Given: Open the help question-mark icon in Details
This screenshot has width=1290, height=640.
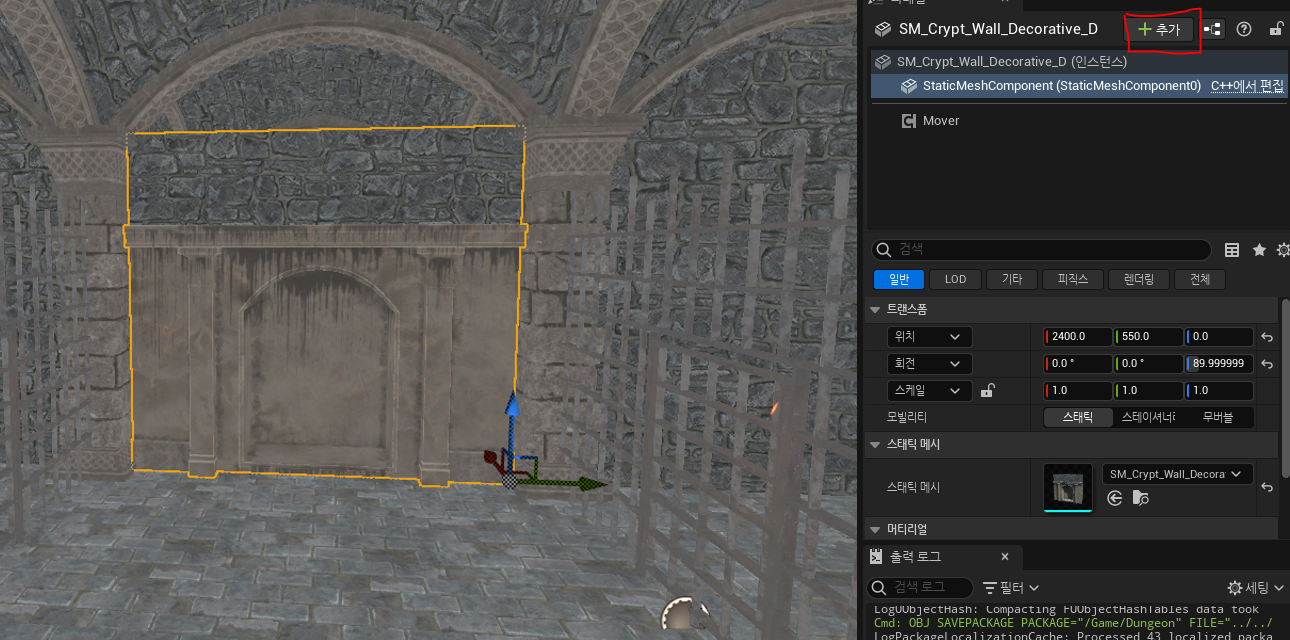Looking at the screenshot, I should click(1244, 29).
